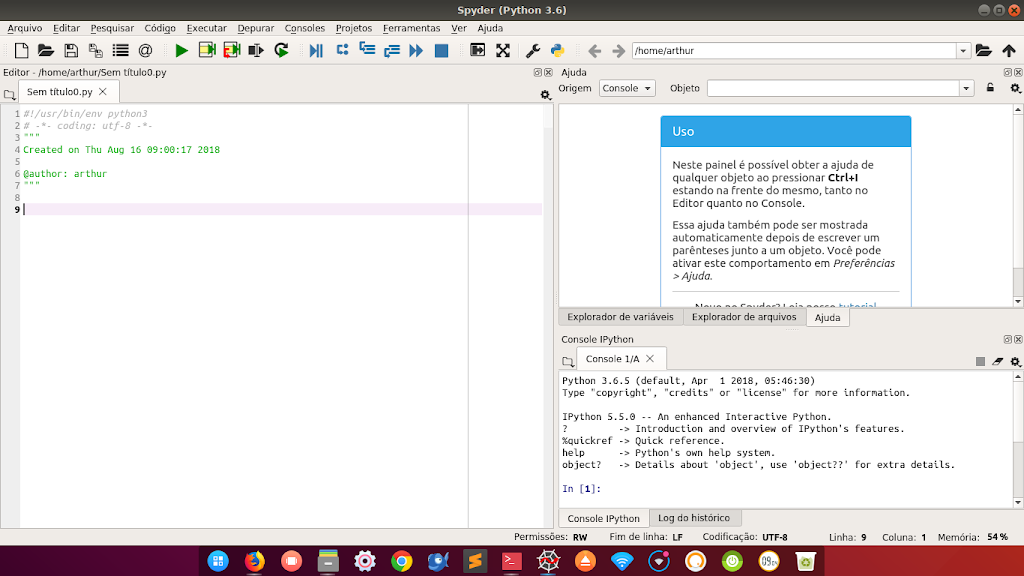Image resolution: width=1024 pixels, height=576 pixels.
Task: Run current cell and advance
Action: click(232, 50)
